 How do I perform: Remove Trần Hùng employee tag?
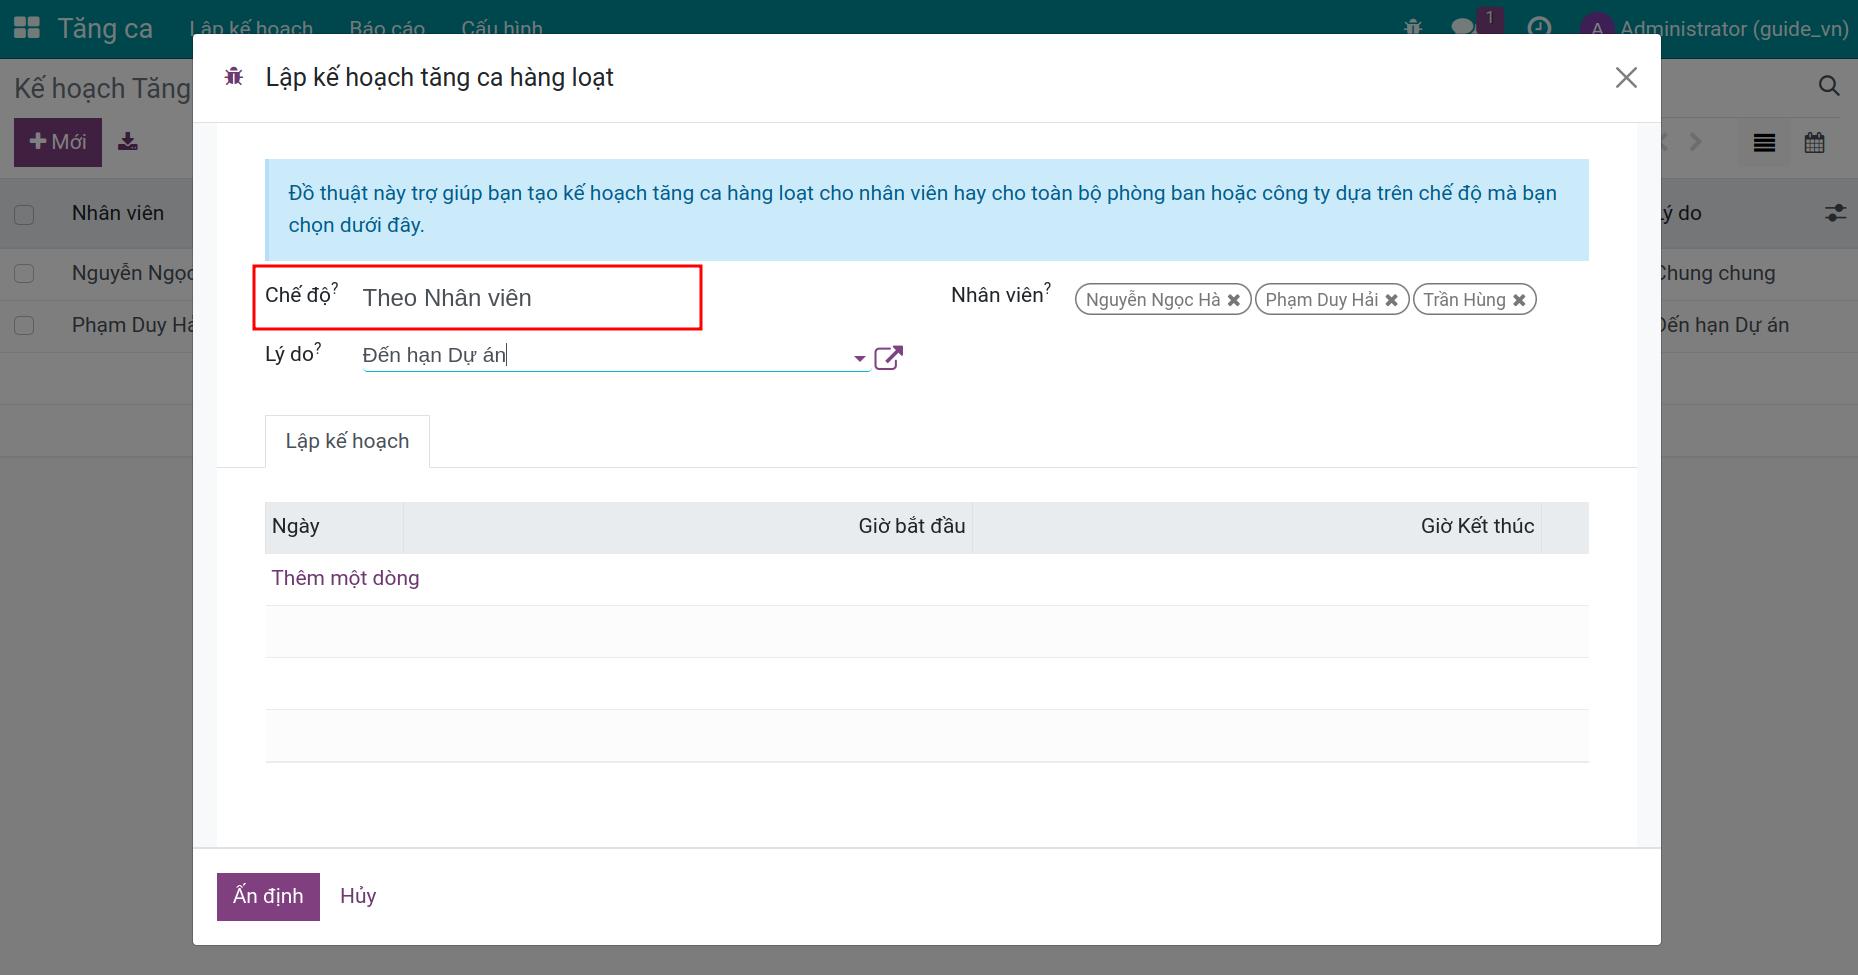[1519, 300]
